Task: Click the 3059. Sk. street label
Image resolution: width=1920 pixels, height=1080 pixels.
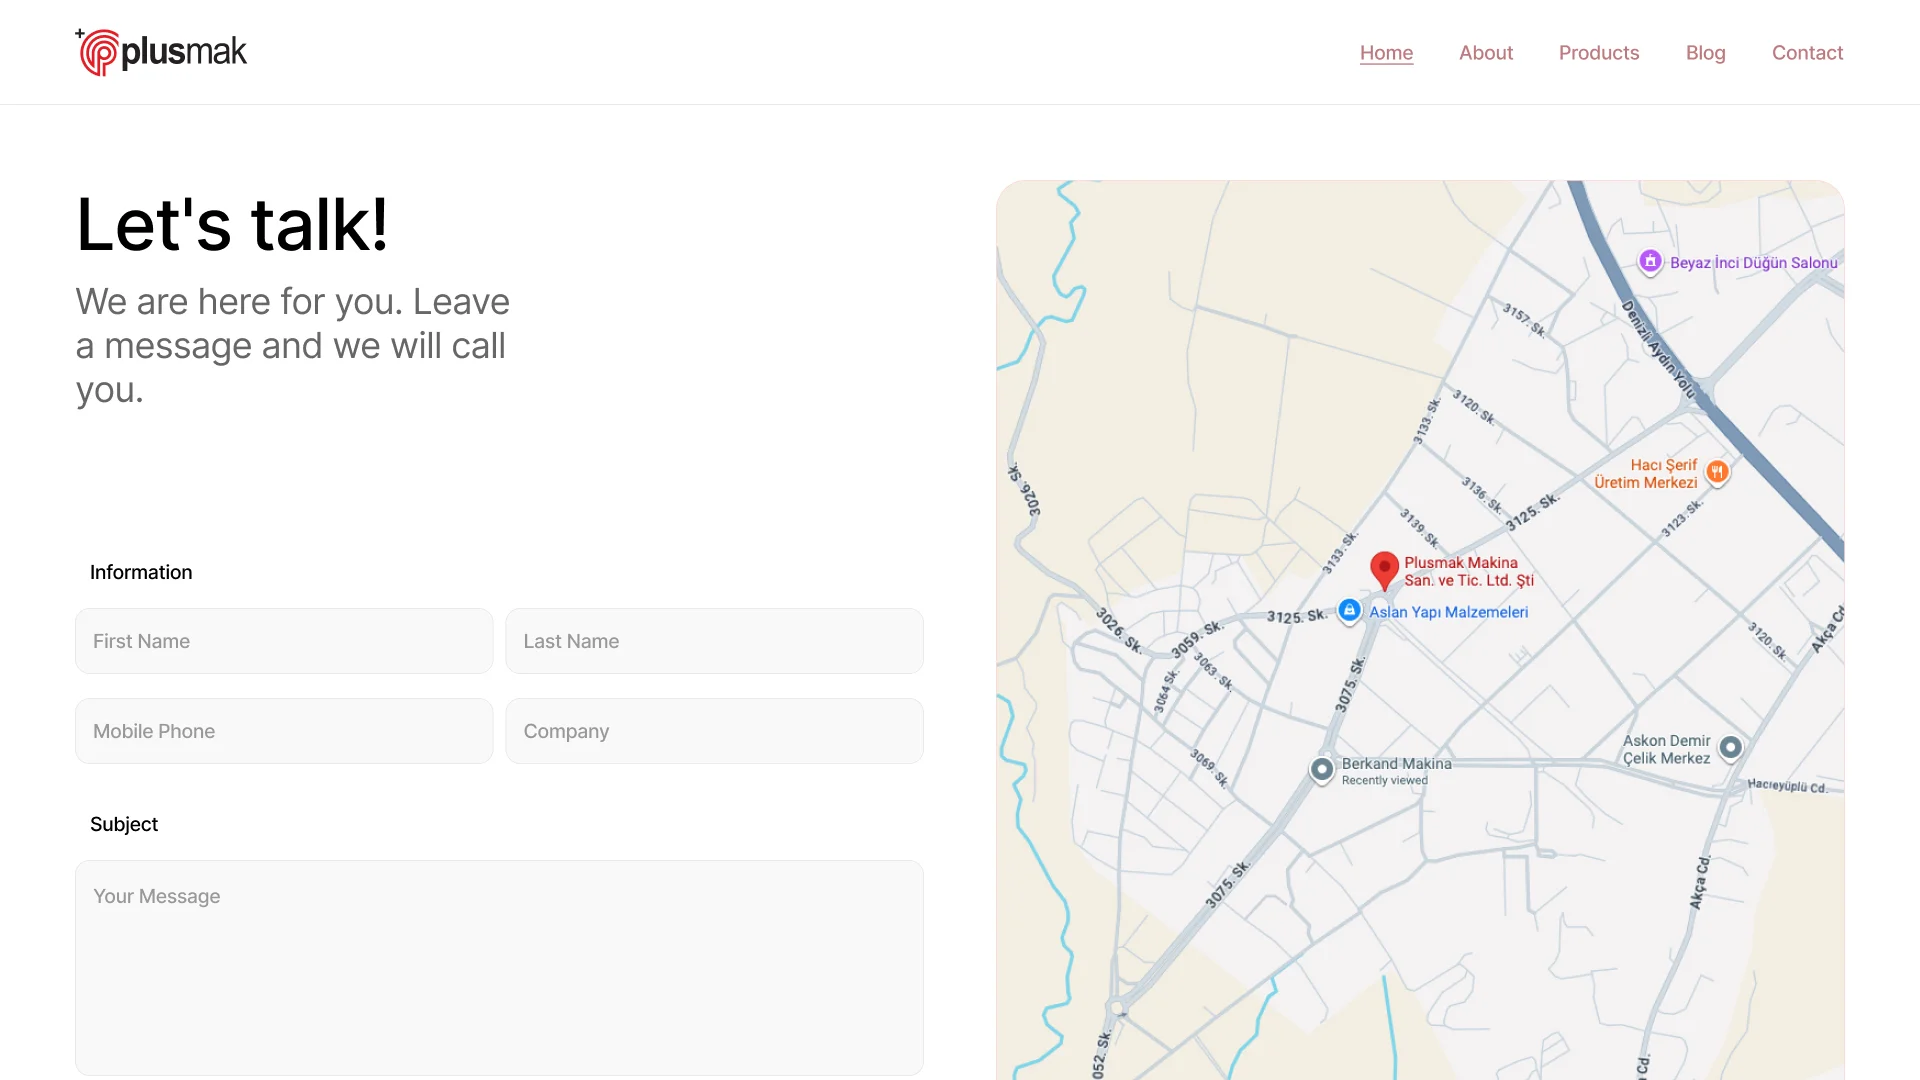Action: click(x=1196, y=640)
